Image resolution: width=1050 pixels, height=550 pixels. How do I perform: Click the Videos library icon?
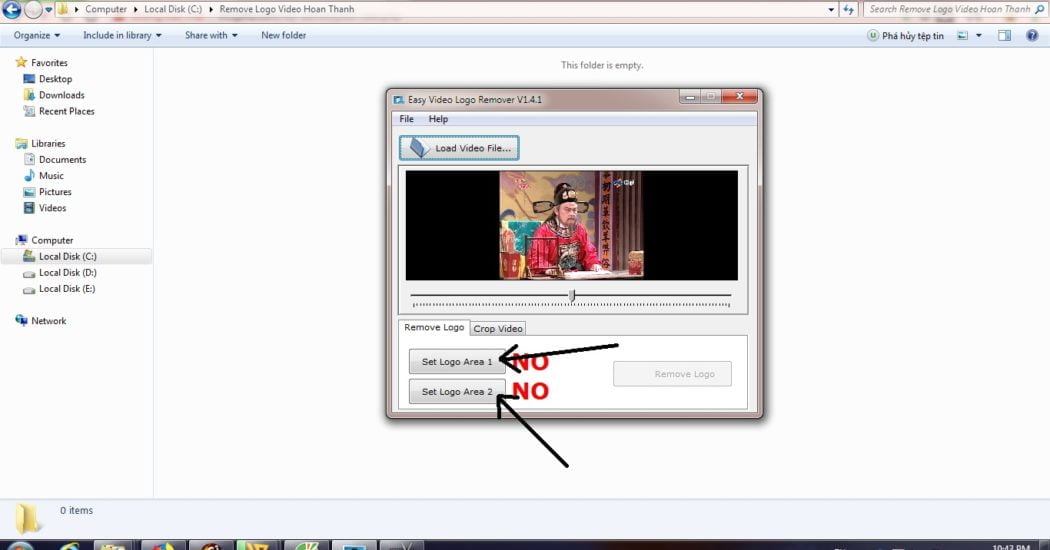[x=29, y=208]
